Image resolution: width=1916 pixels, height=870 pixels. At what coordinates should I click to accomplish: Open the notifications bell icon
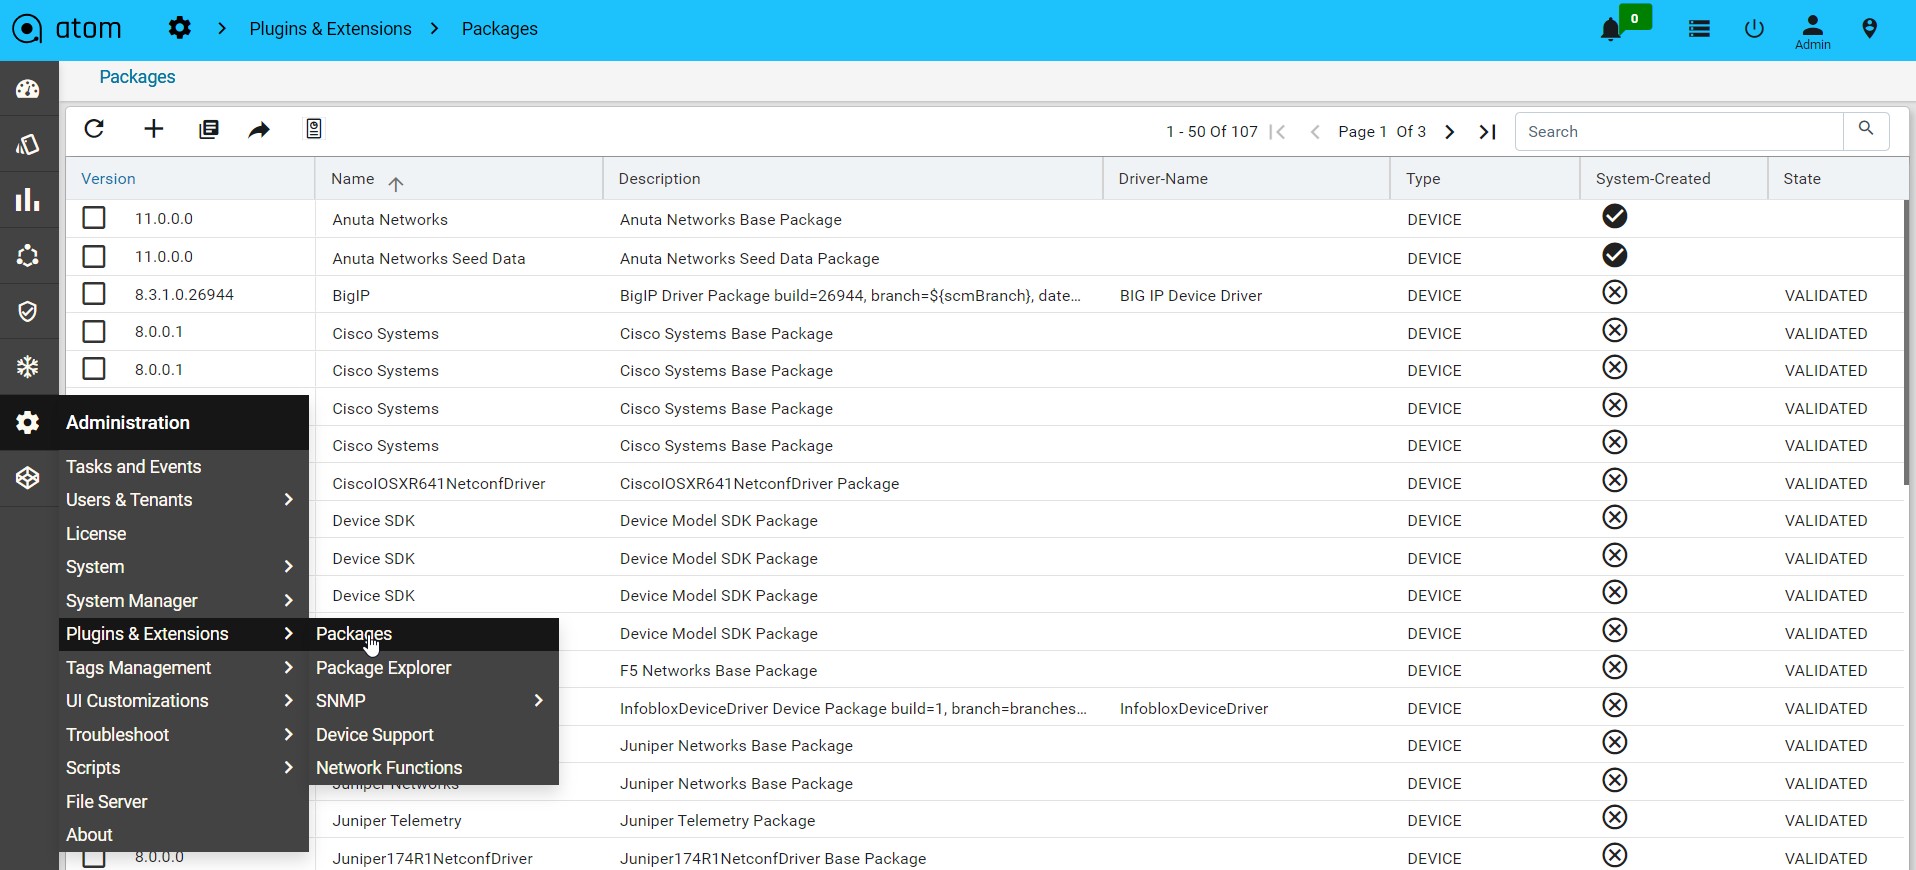pos(1610,30)
